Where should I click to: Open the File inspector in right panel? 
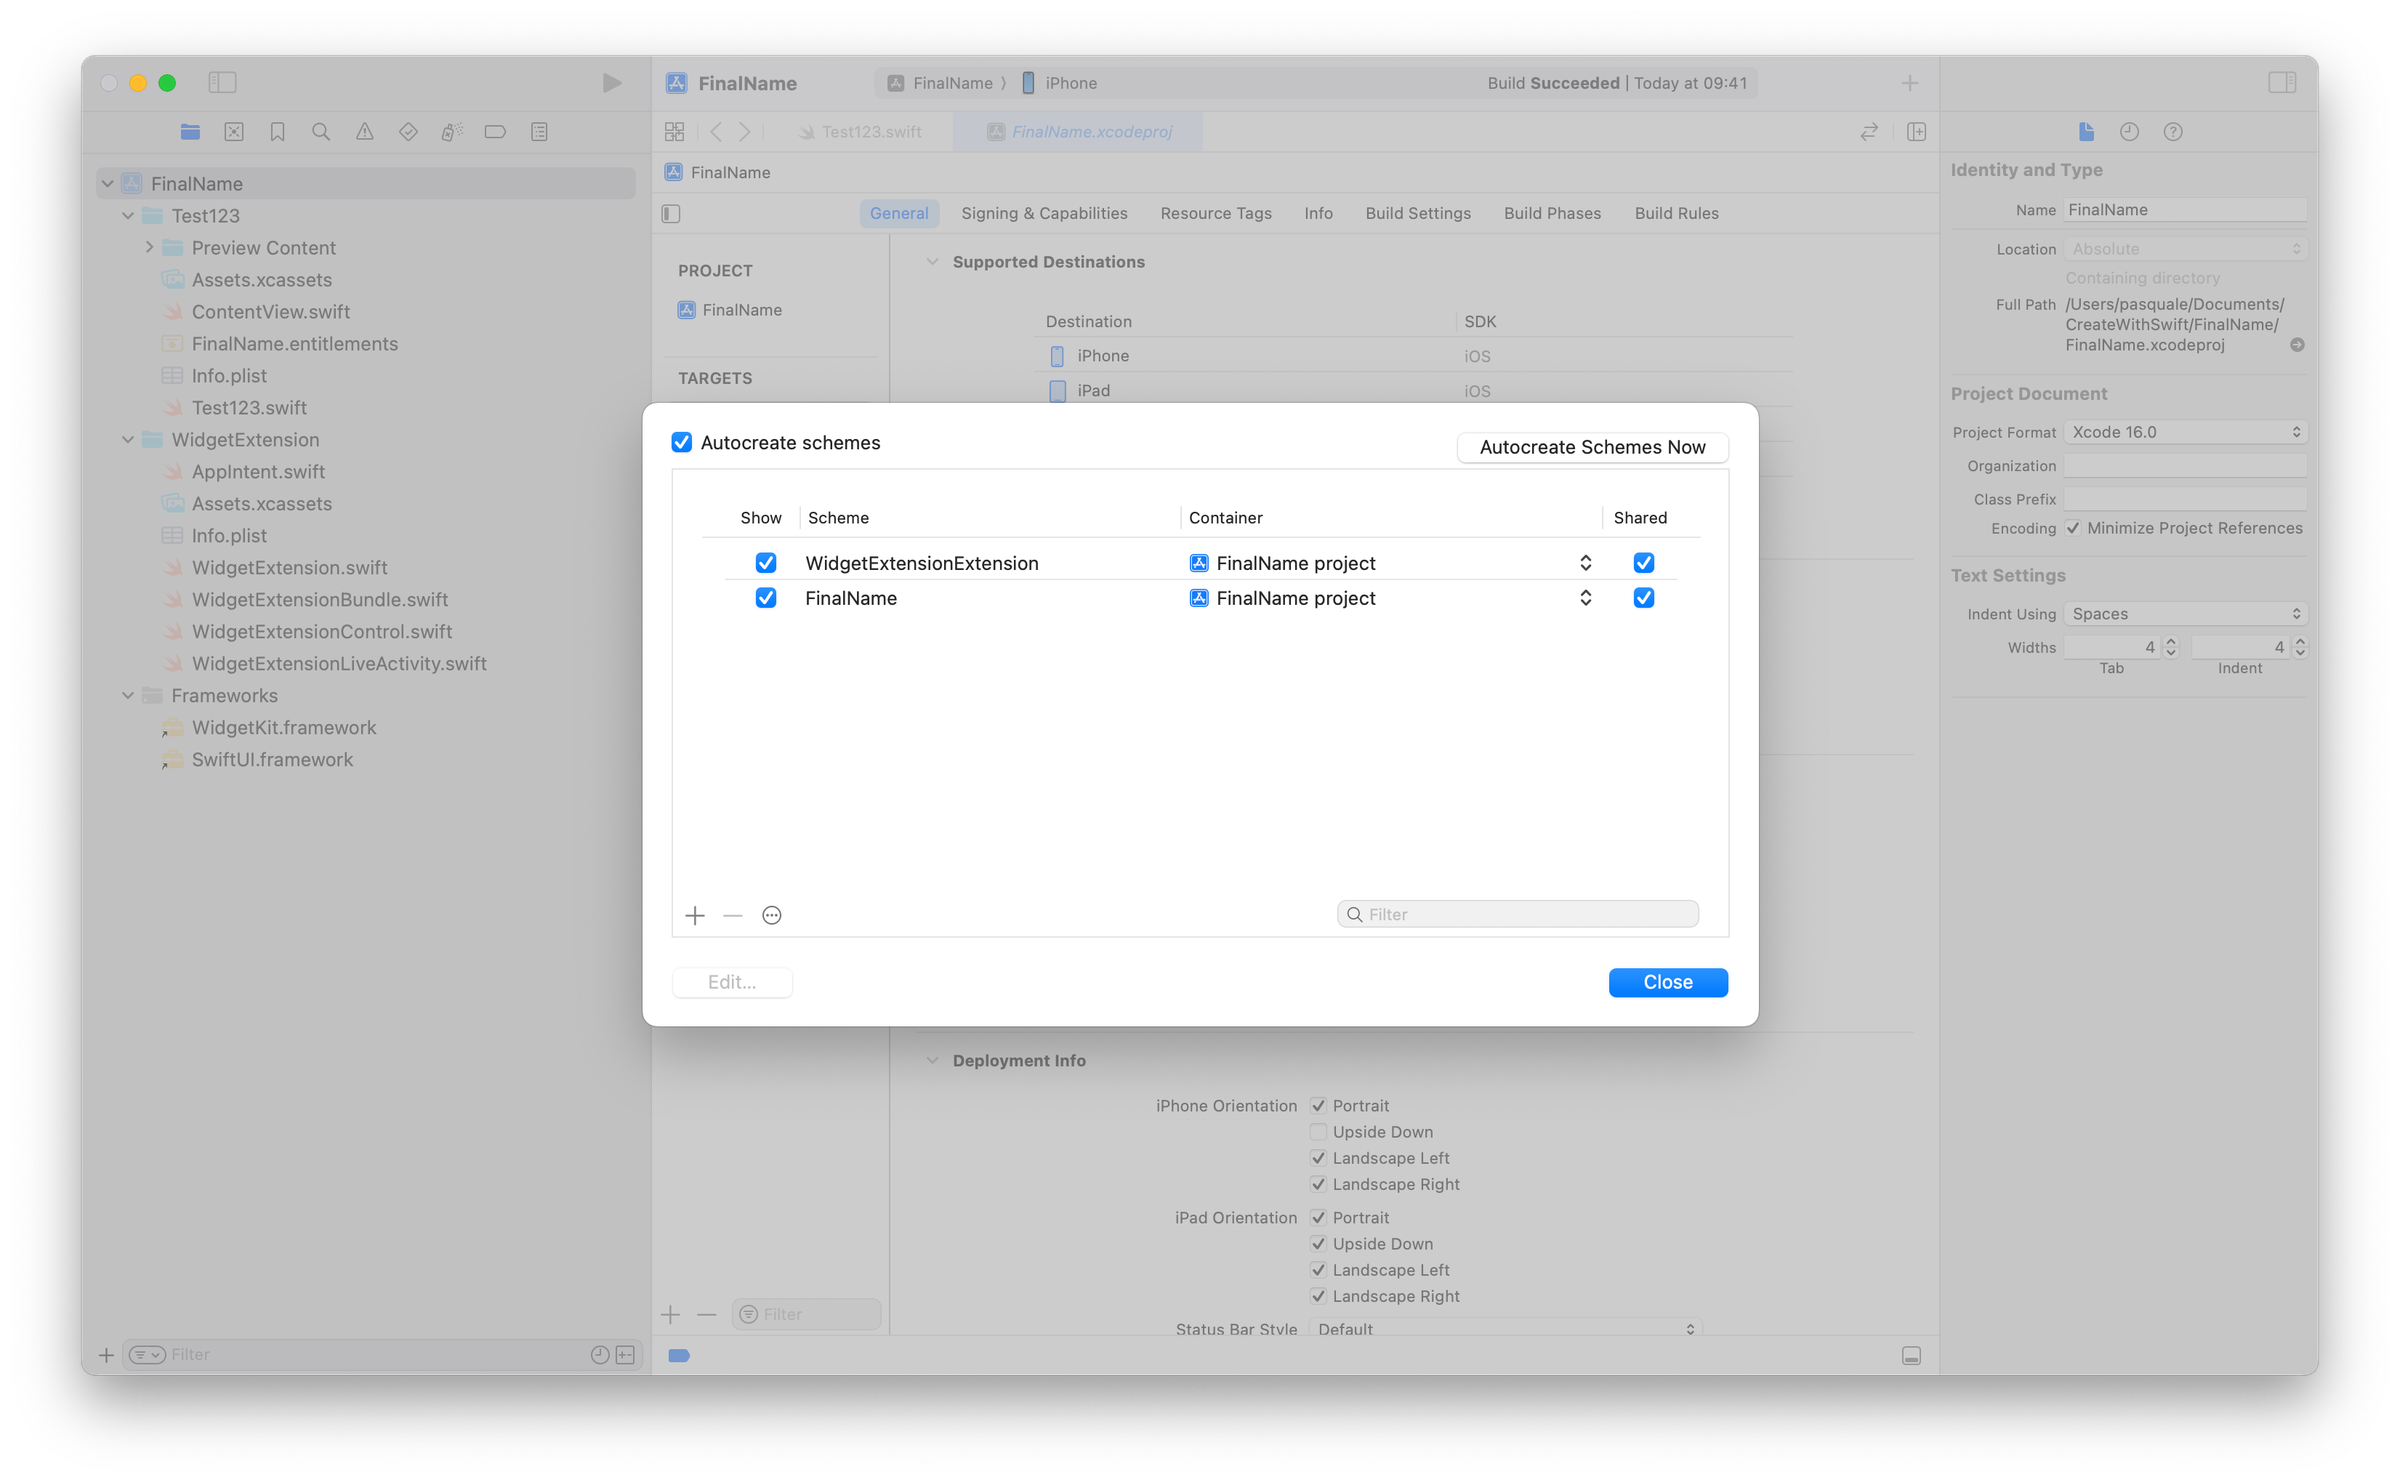[2085, 131]
